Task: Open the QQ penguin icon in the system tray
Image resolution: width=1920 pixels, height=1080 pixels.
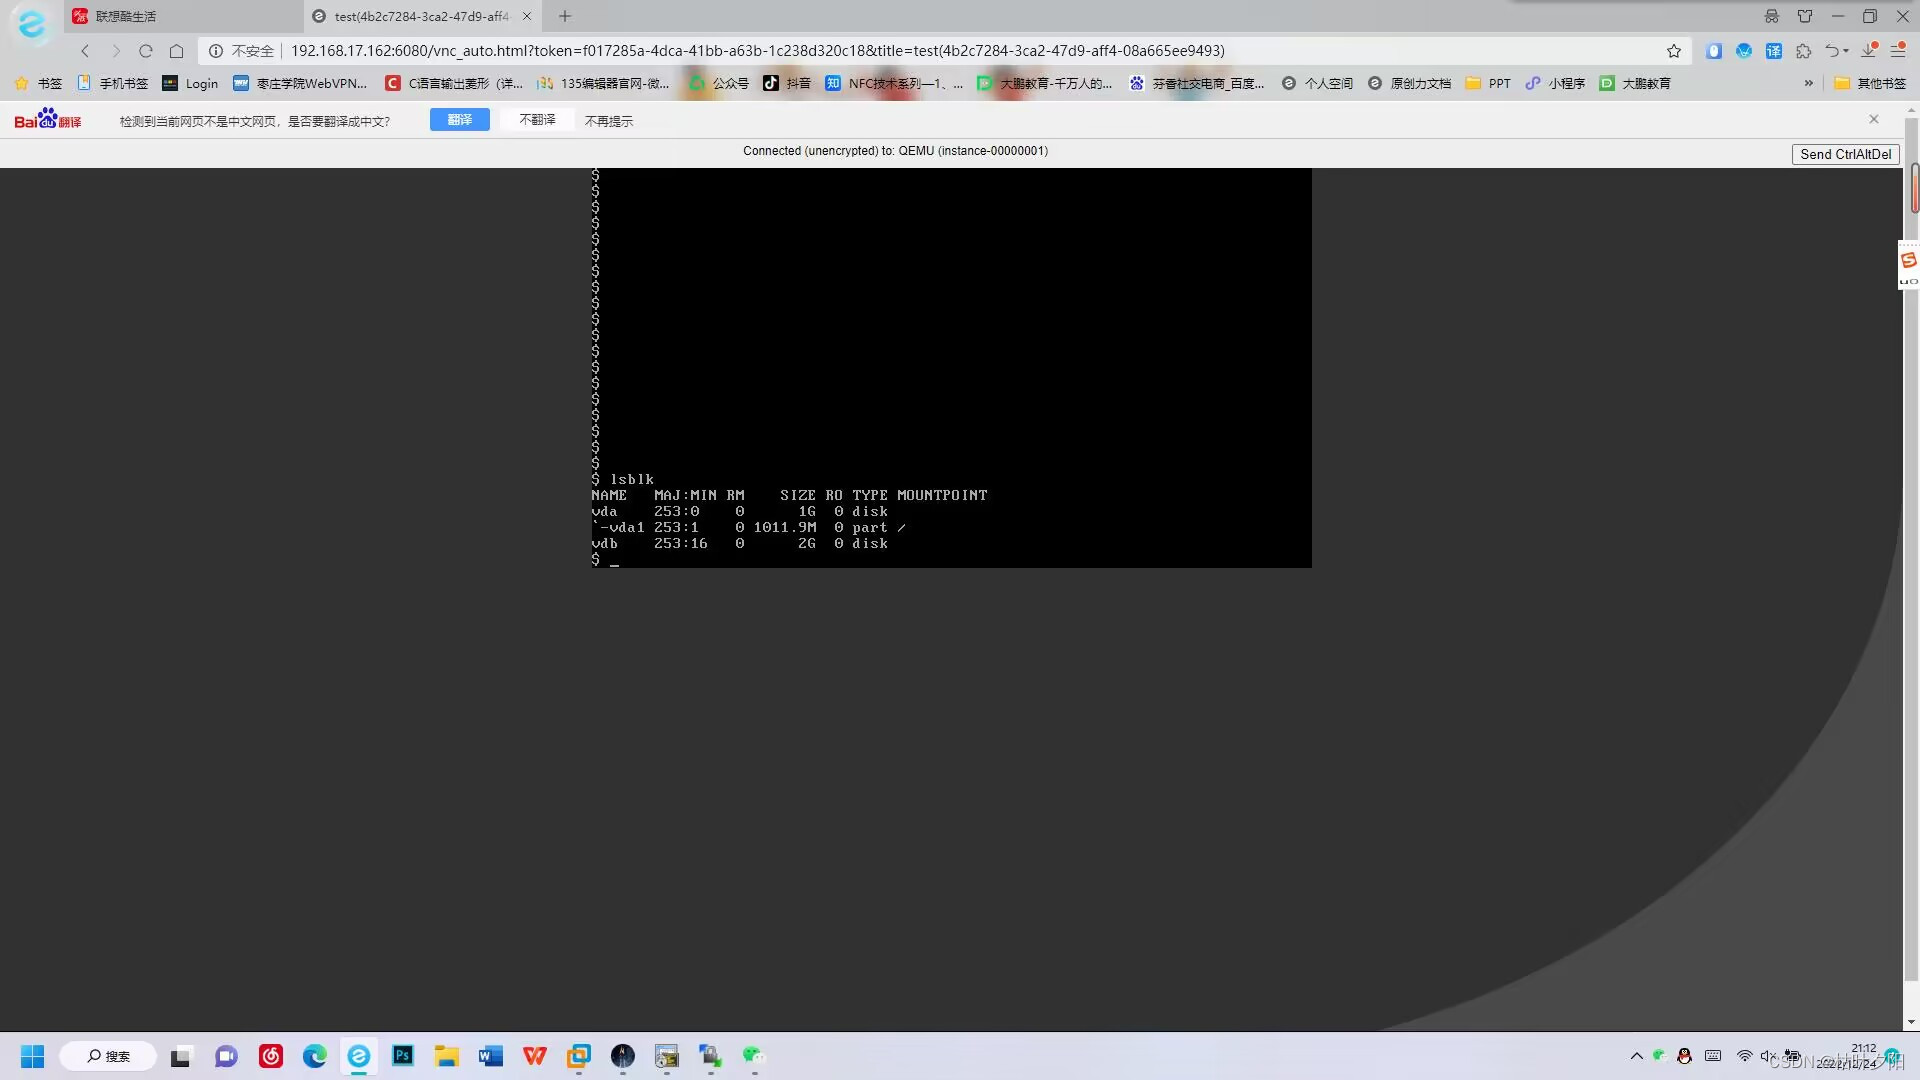Action: (1684, 1056)
